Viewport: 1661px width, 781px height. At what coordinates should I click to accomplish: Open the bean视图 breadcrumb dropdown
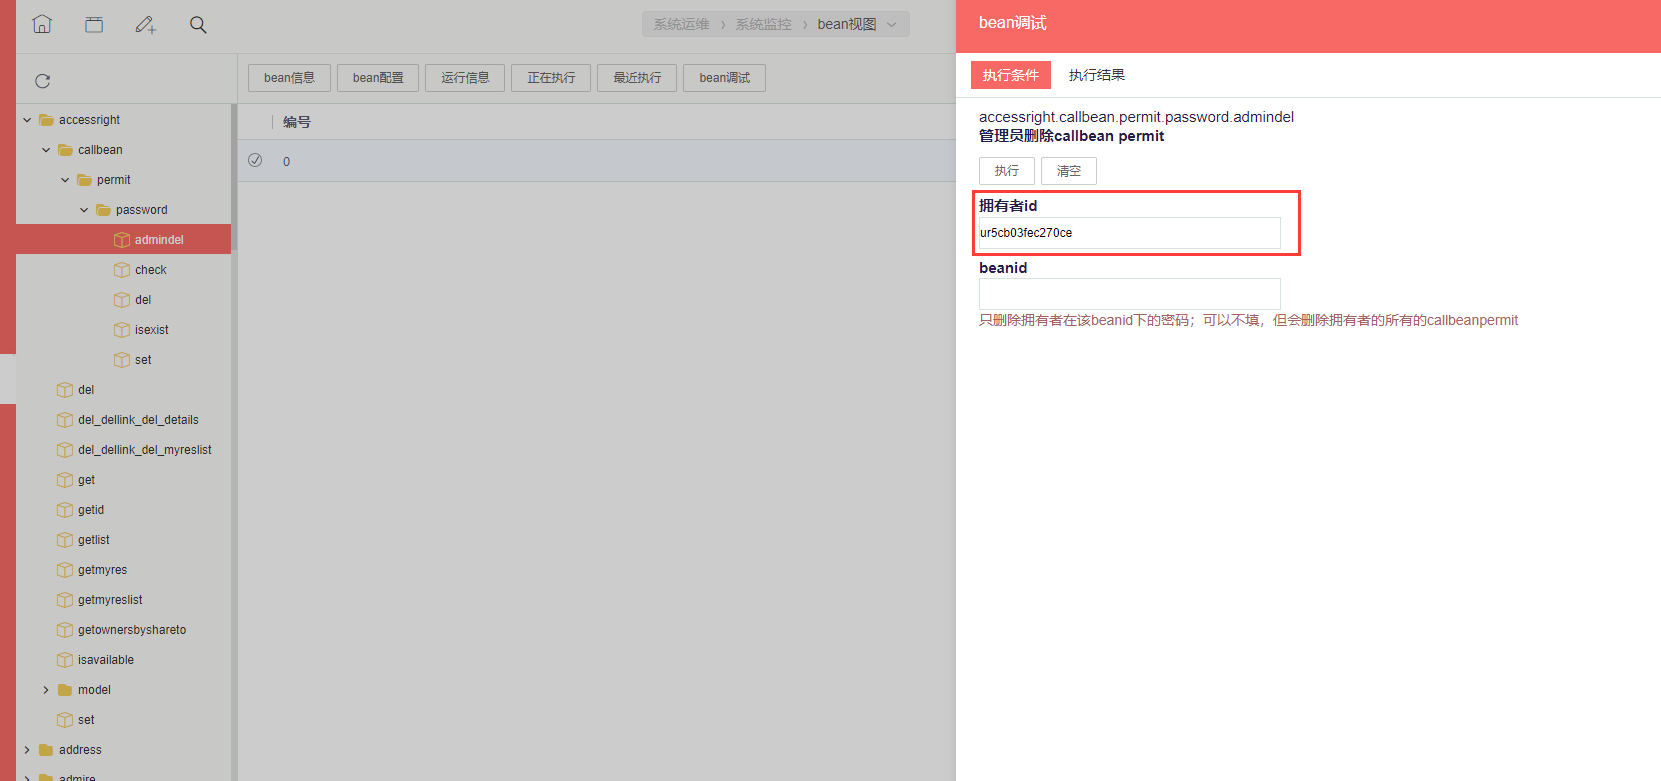pos(891,24)
